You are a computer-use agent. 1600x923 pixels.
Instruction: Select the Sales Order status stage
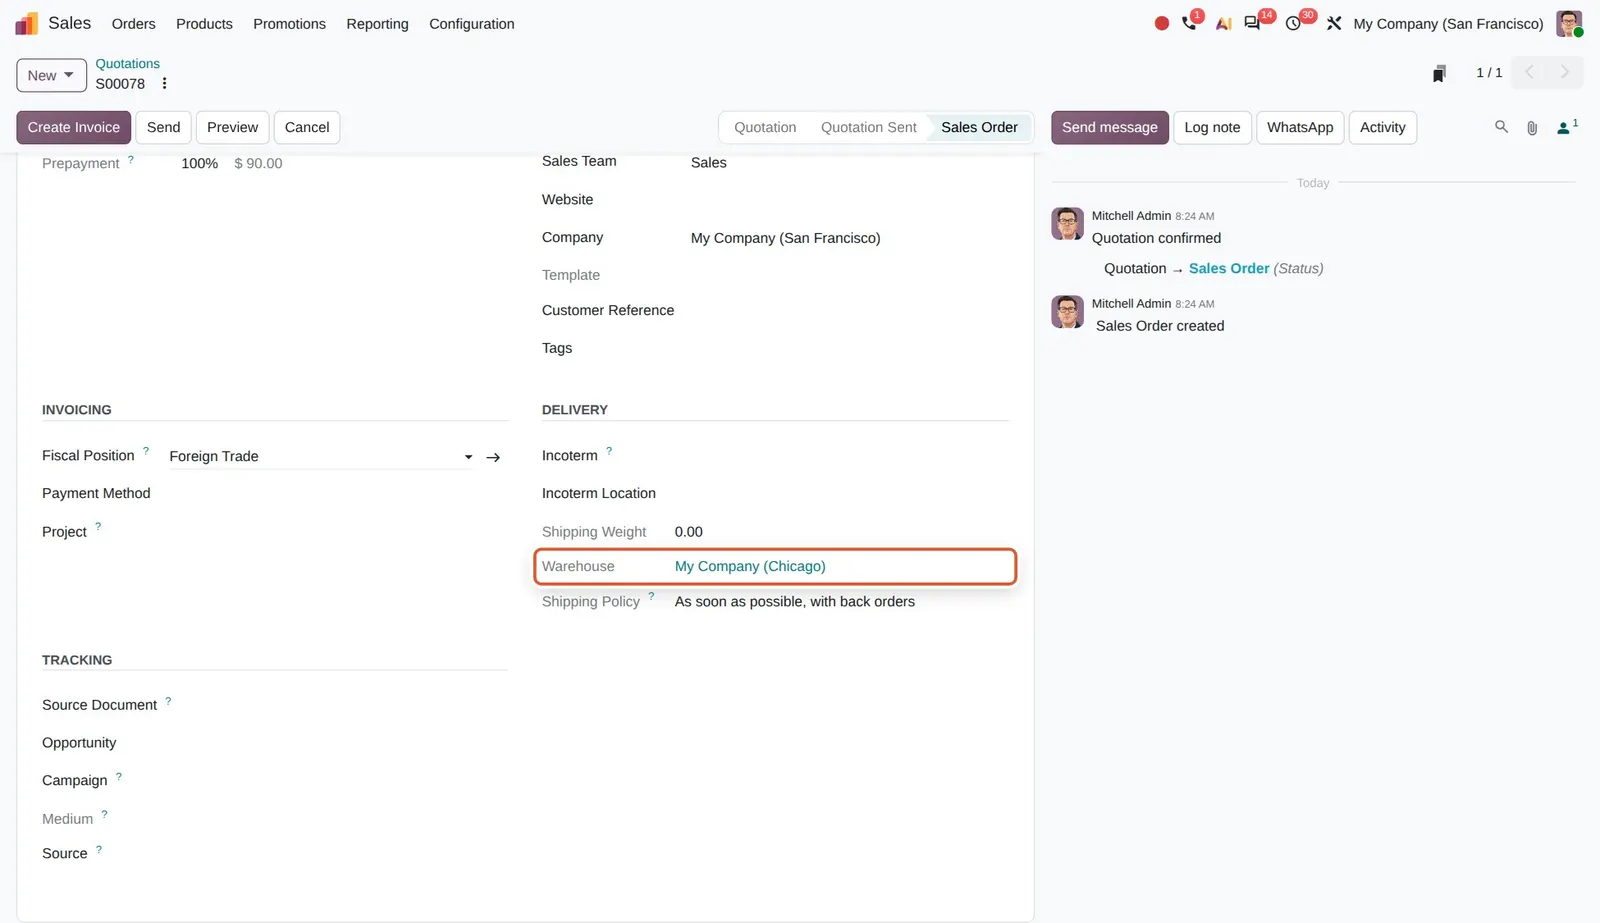tap(979, 128)
